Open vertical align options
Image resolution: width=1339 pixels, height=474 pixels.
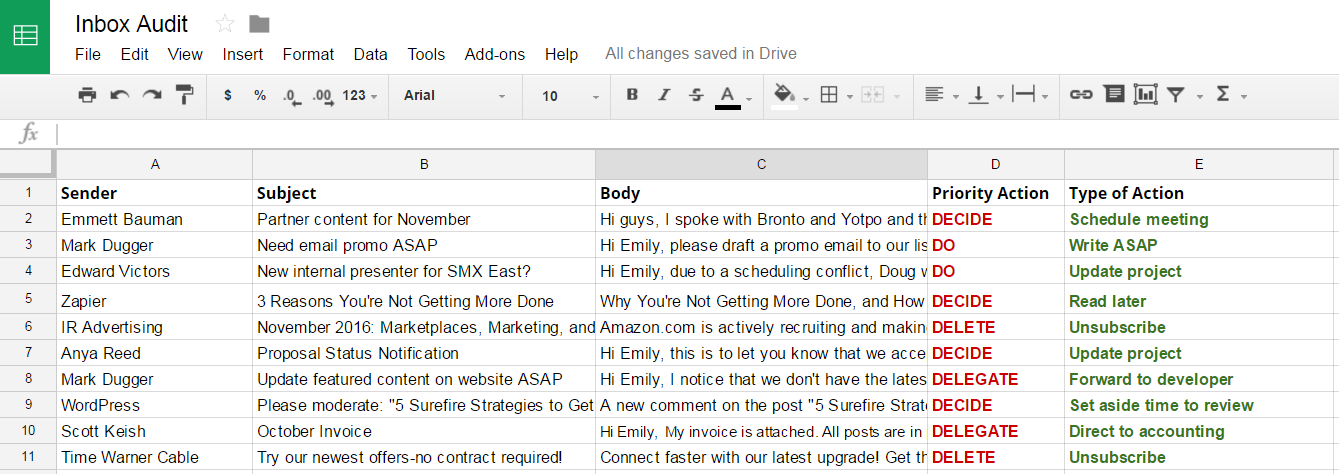pos(978,95)
